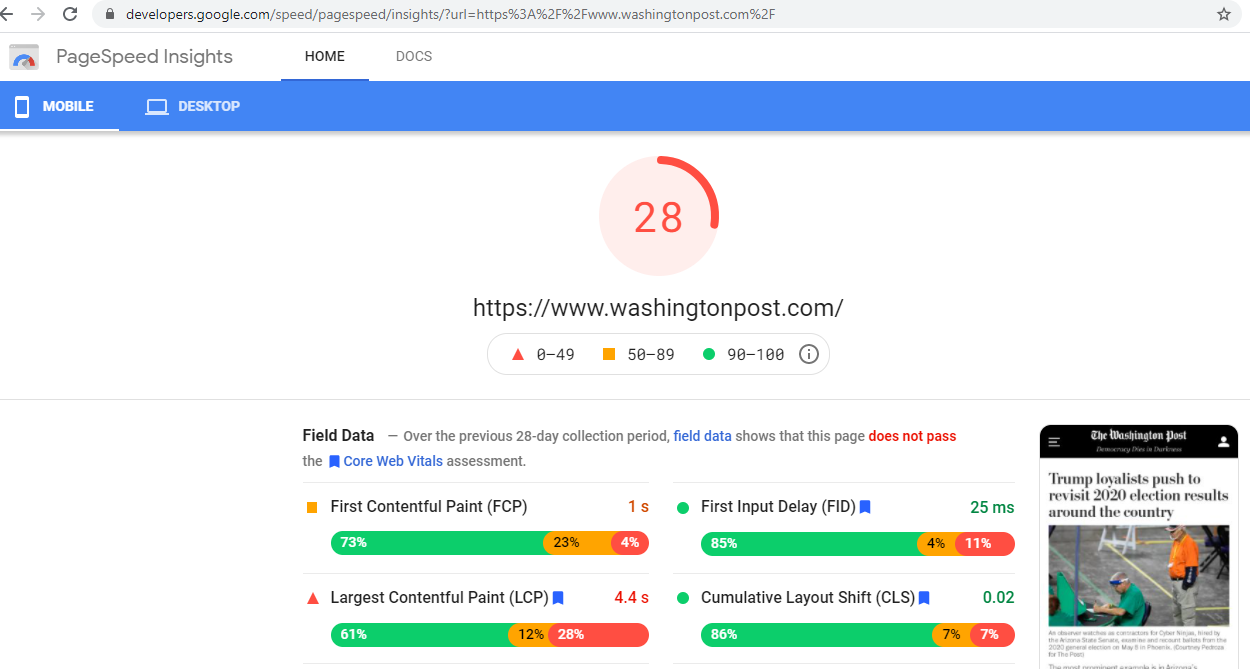The image size is (1250, 669).
Task: Click the First Input Delay (FID) label
Action: click(778, 507)
